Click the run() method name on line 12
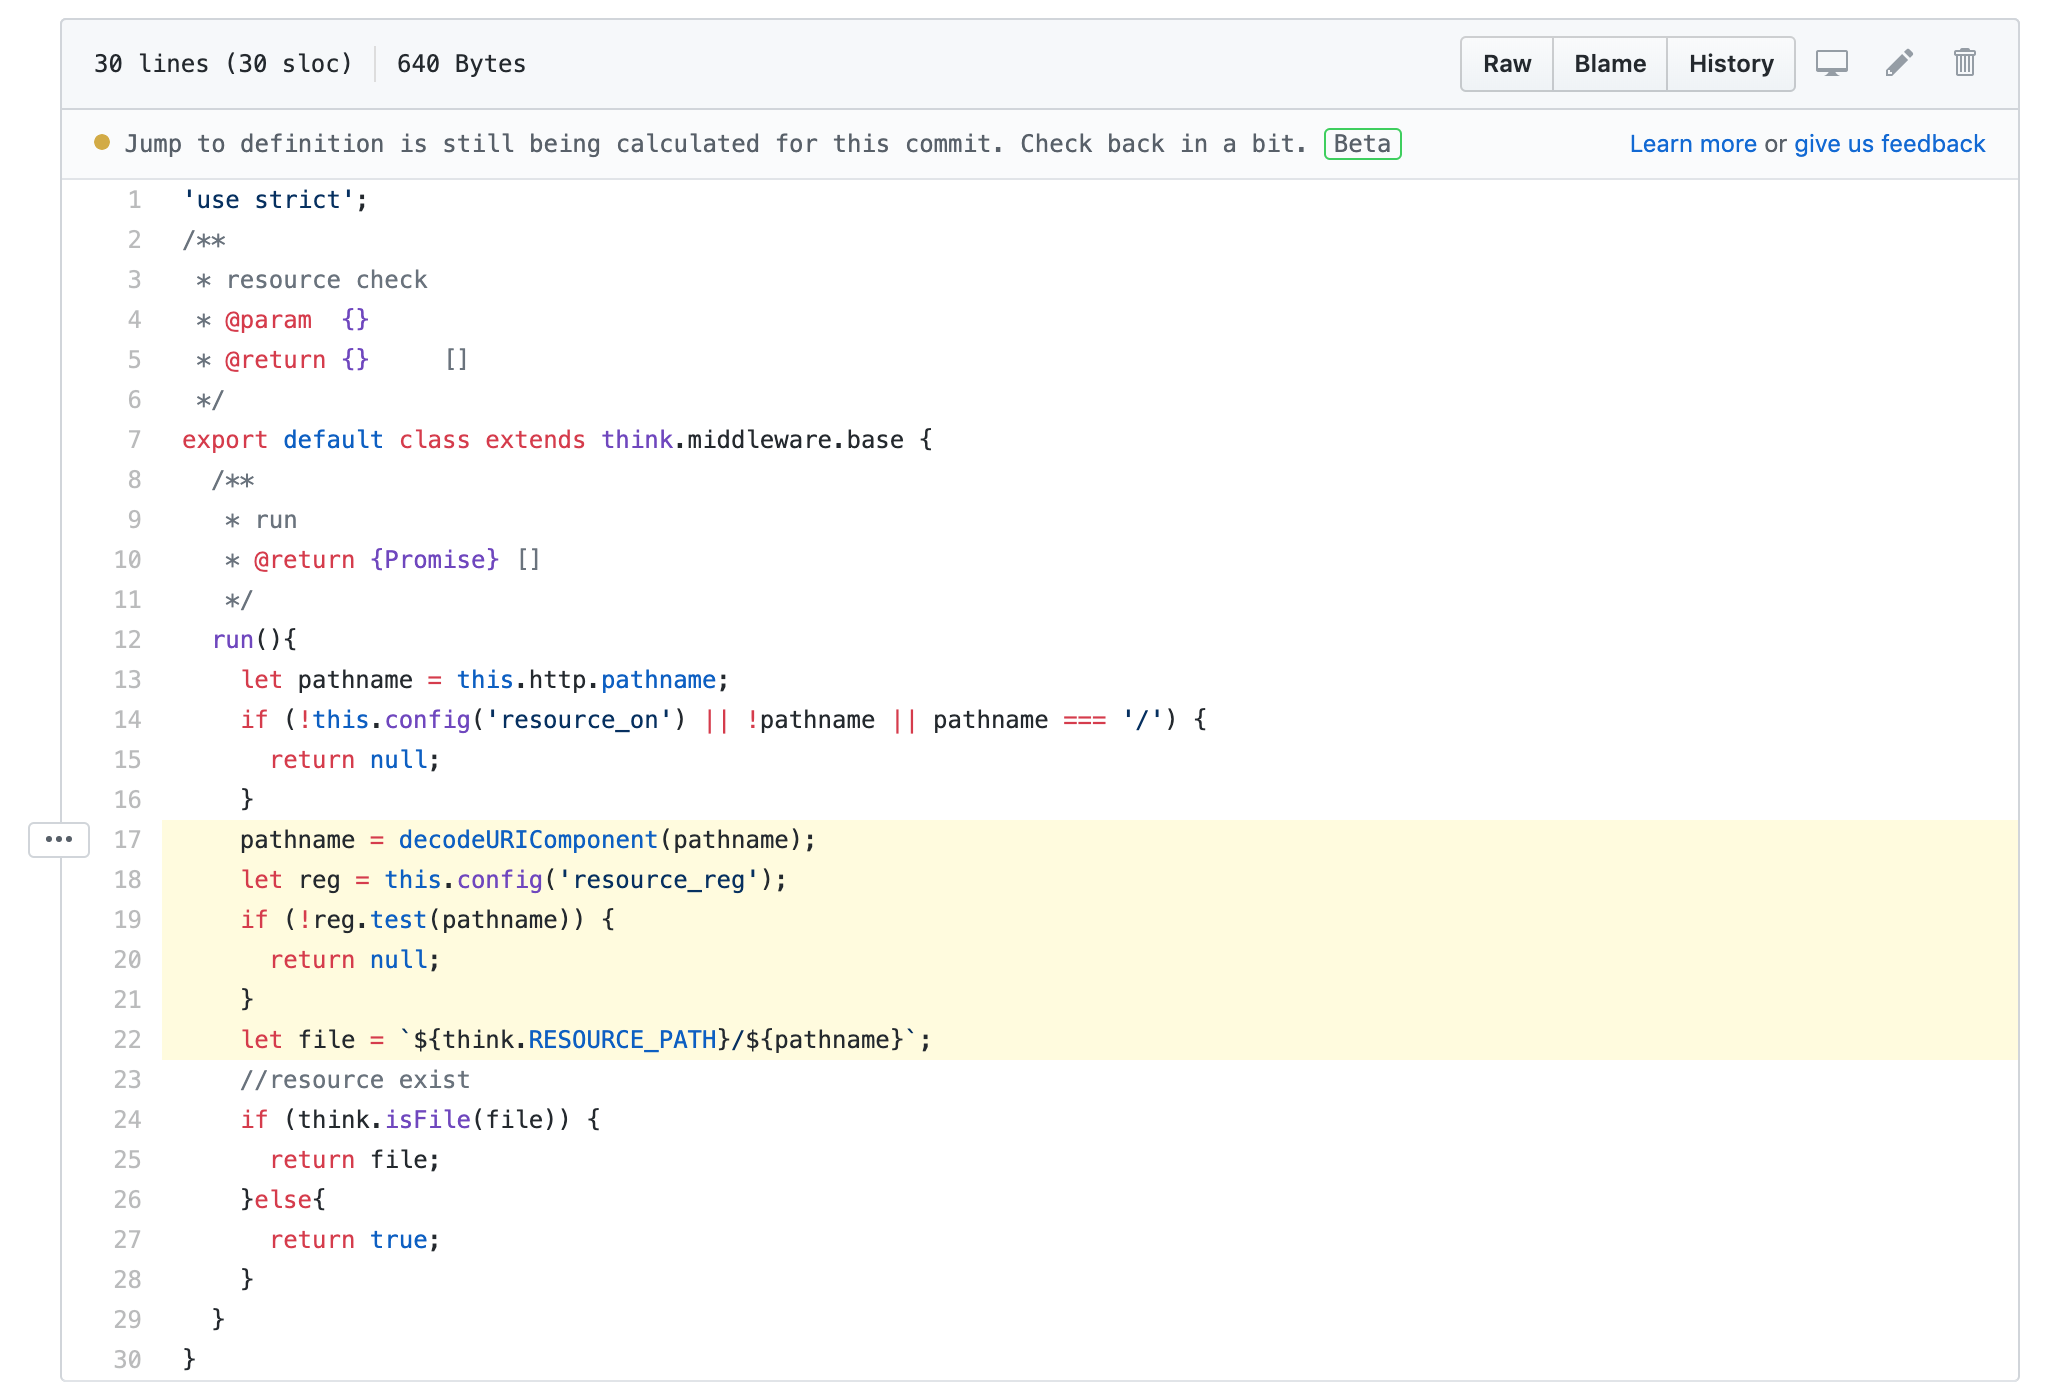The image size is (2072, 1400). pyautogui.click(x=233, y=640)
